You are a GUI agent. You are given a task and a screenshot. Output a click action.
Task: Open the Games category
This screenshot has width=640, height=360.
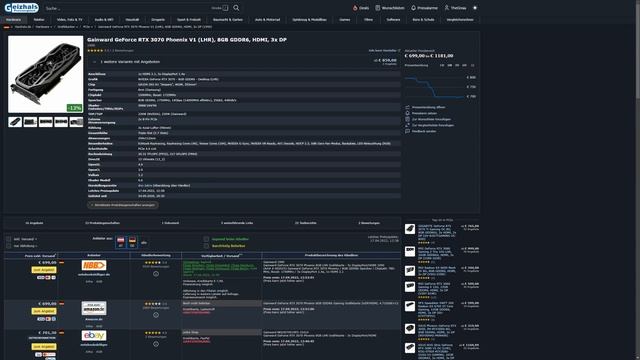pyautogui.click(x=344, y=20)
